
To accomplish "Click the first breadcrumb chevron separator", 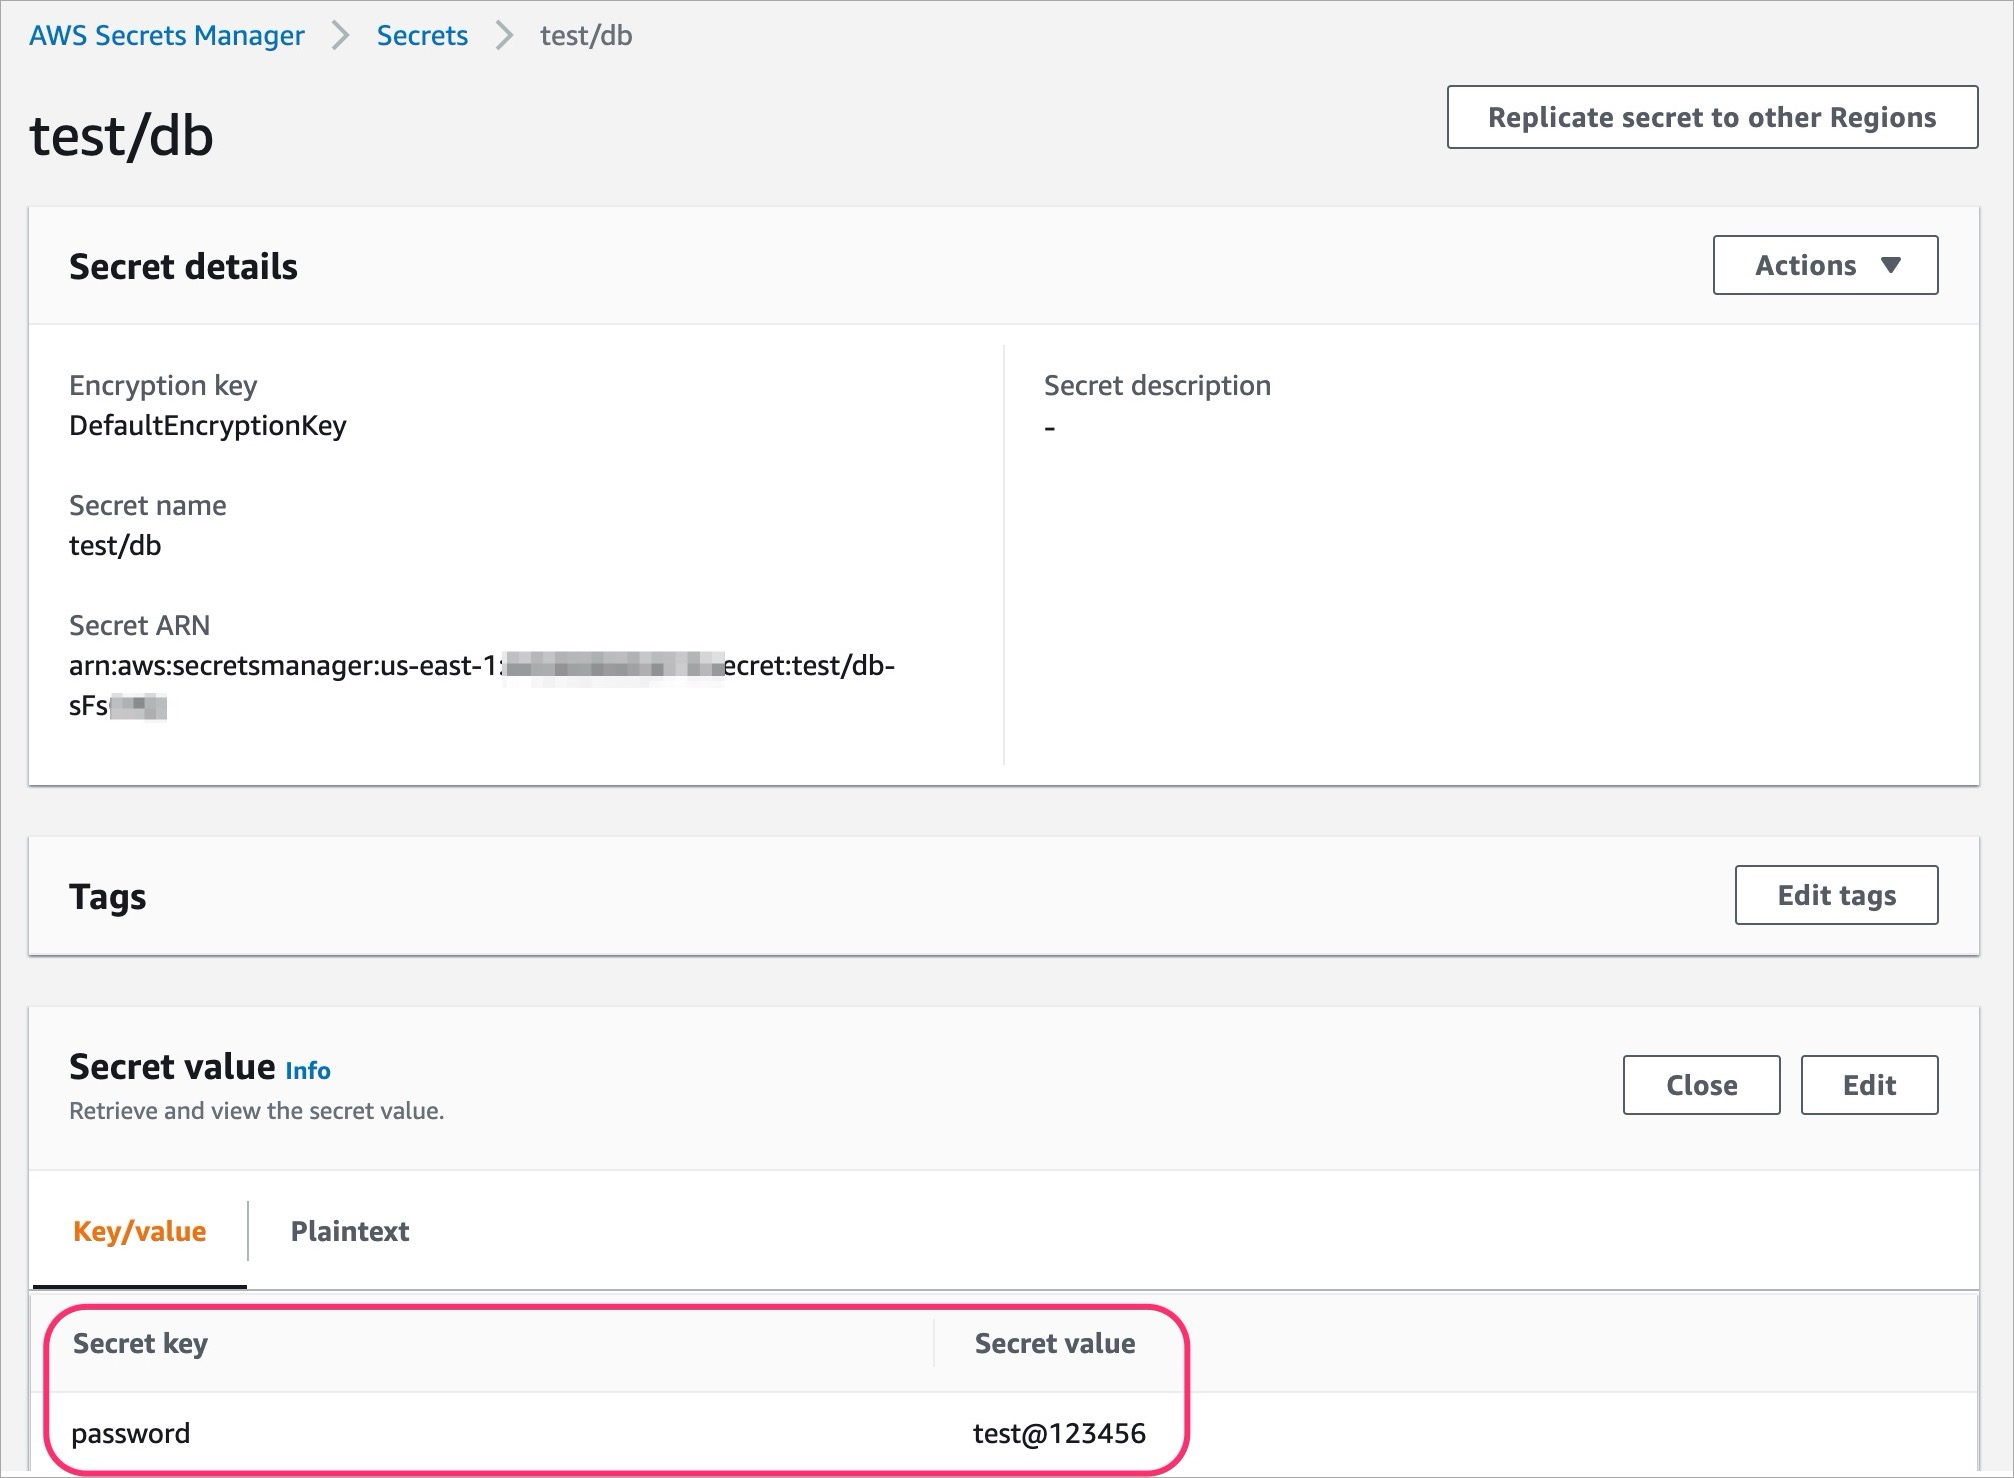I will pos(341,36).
